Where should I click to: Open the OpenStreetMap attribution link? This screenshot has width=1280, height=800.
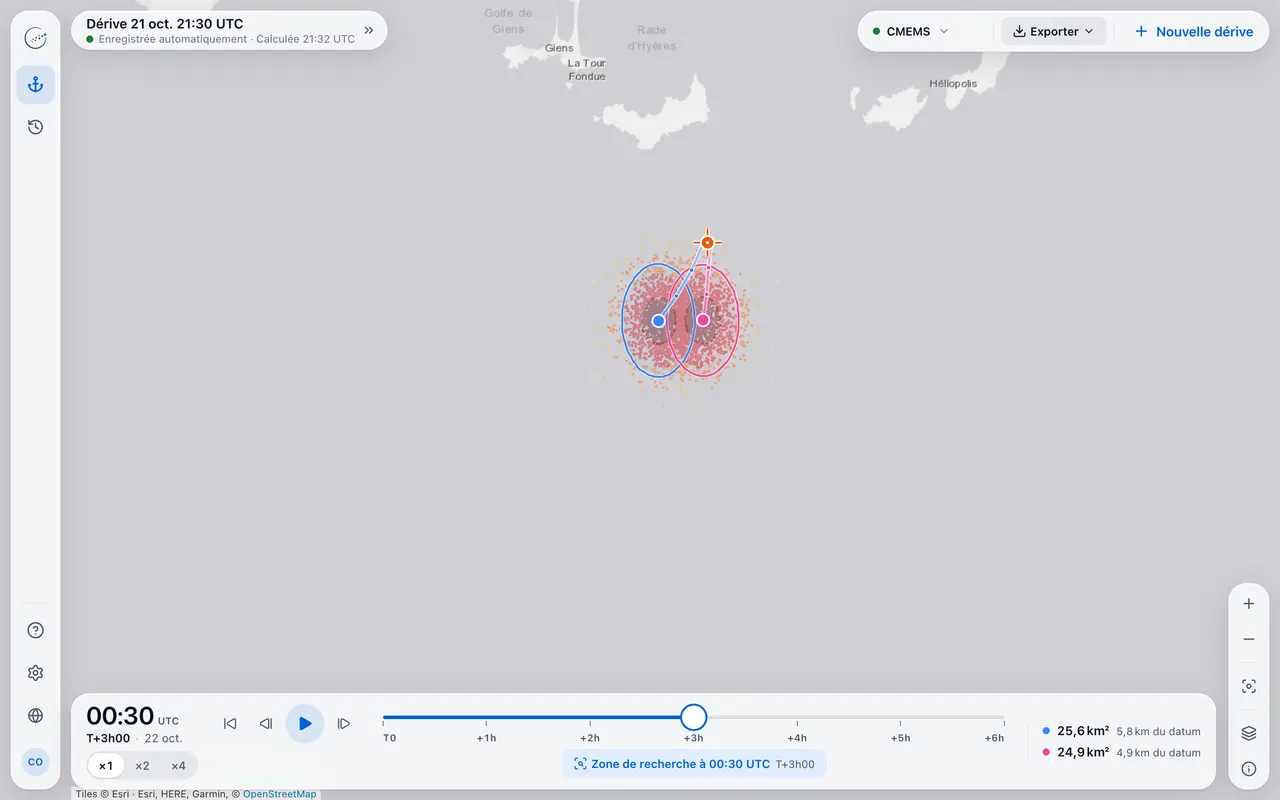pyautogui.click(x=279, y=794)
